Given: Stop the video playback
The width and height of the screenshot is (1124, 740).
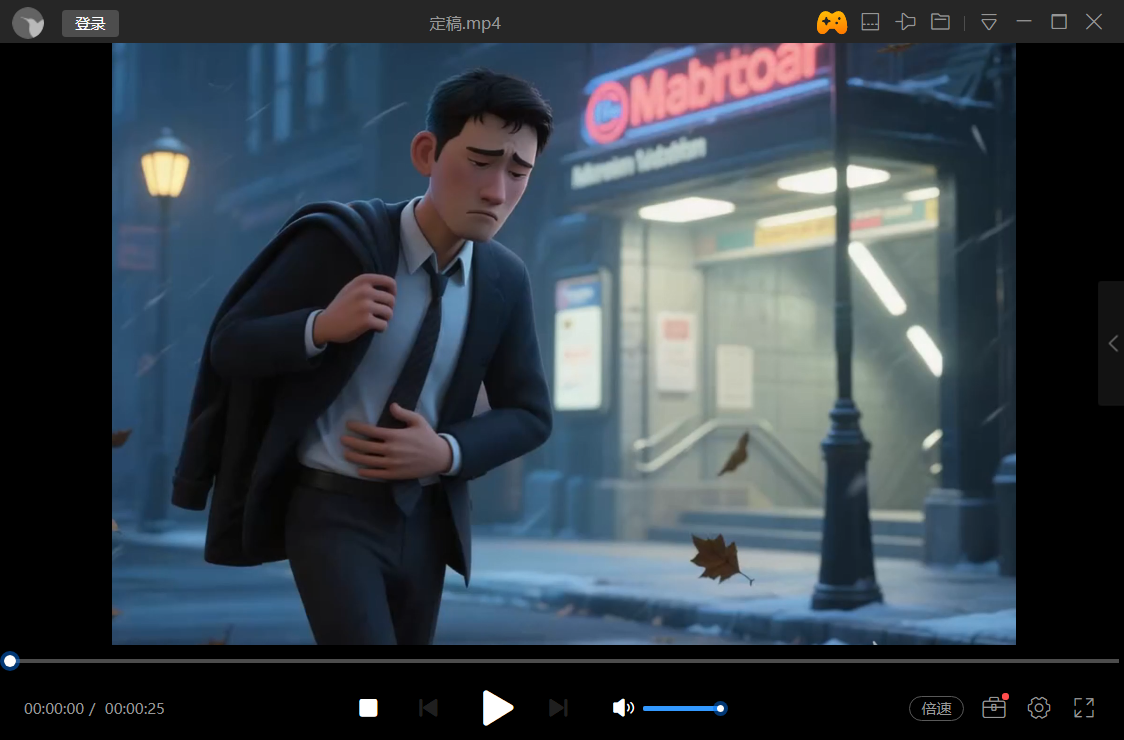Looking at the screenshot, I should point(368,708).
